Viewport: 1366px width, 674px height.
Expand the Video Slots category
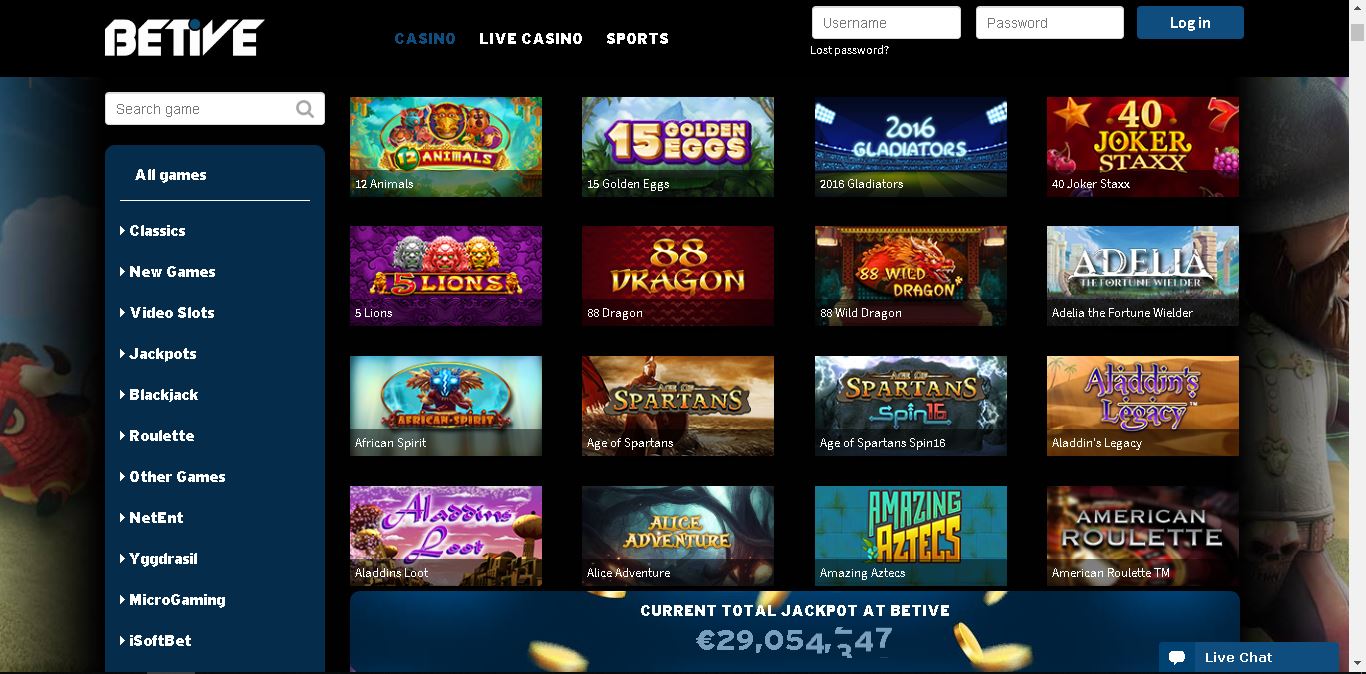point(167,312)
